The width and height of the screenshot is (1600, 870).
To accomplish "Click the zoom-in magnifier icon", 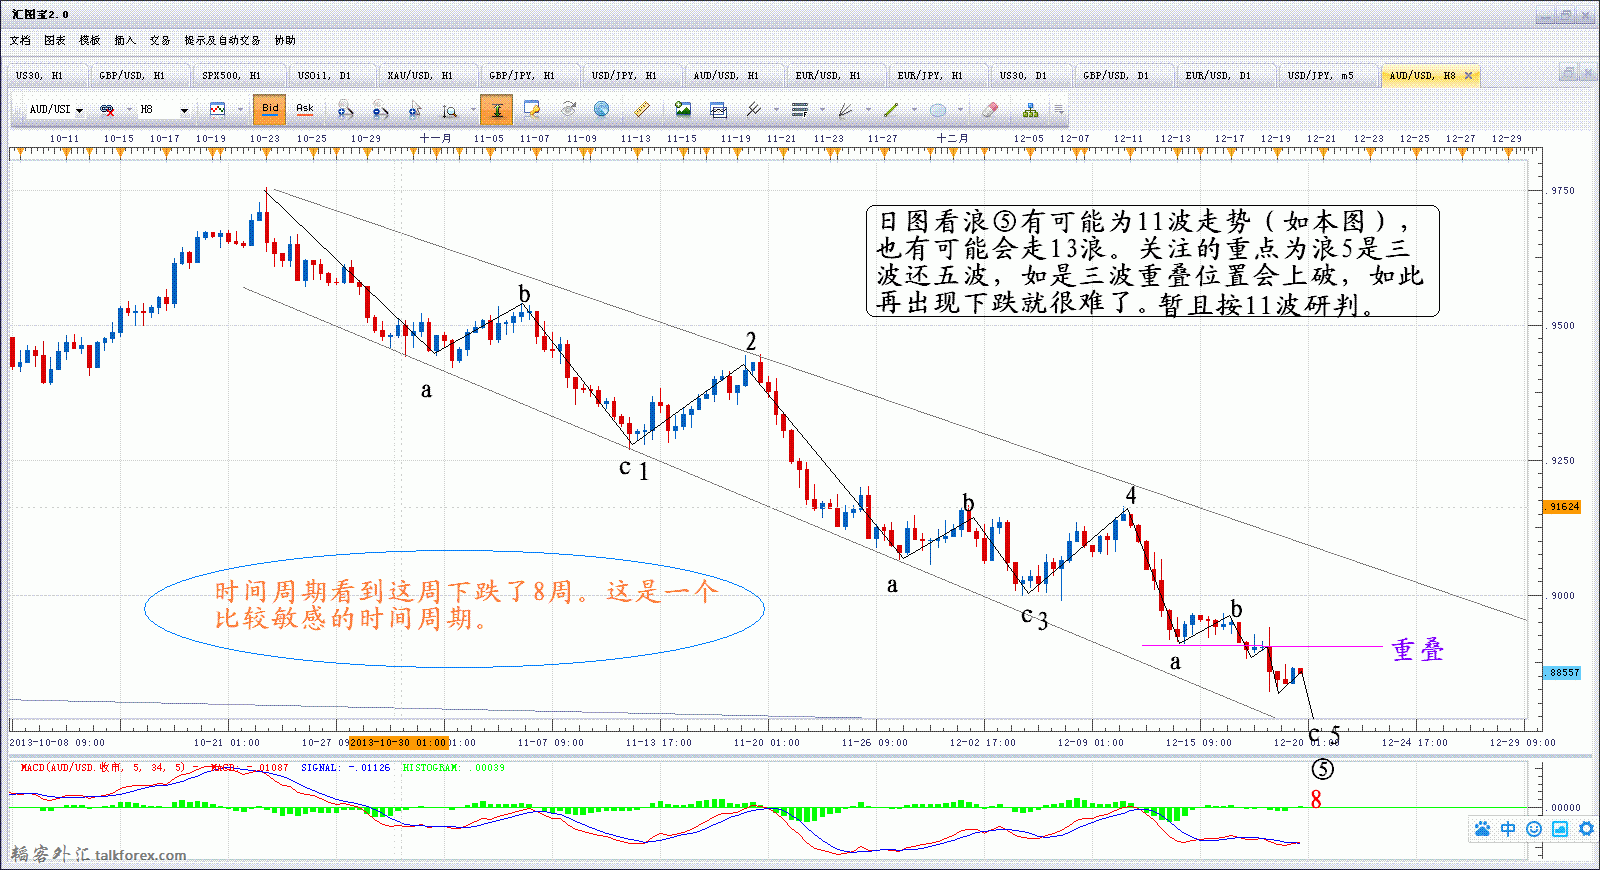I will (345, 110).
